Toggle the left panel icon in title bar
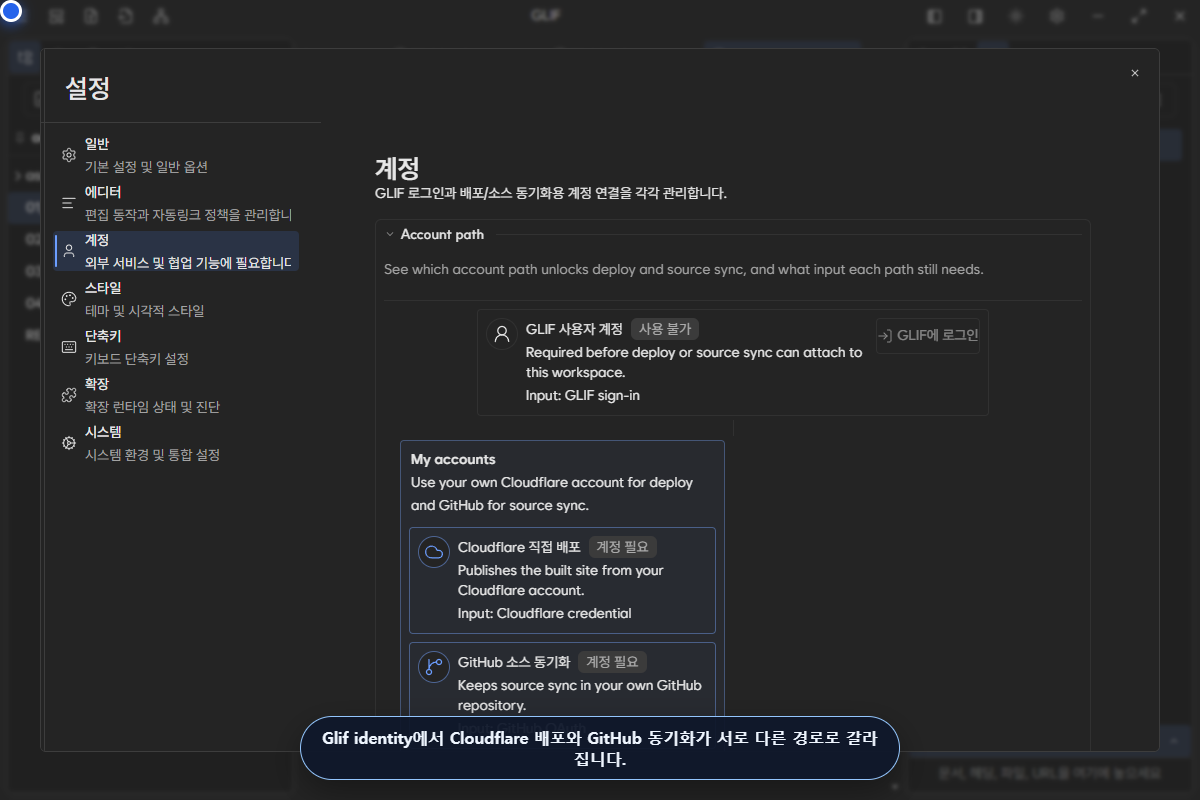The width and height of the screenshot is (1200, 800). [x=934, y=17]
